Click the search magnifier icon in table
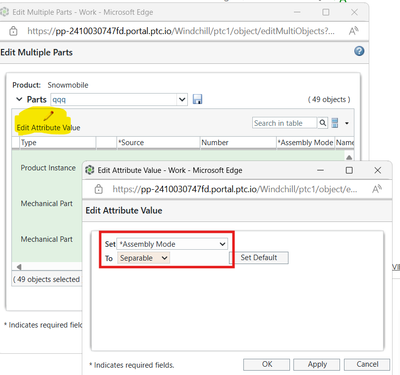This screenshot has width=400, height=375. pyautogui.click(x=322, y=123)
